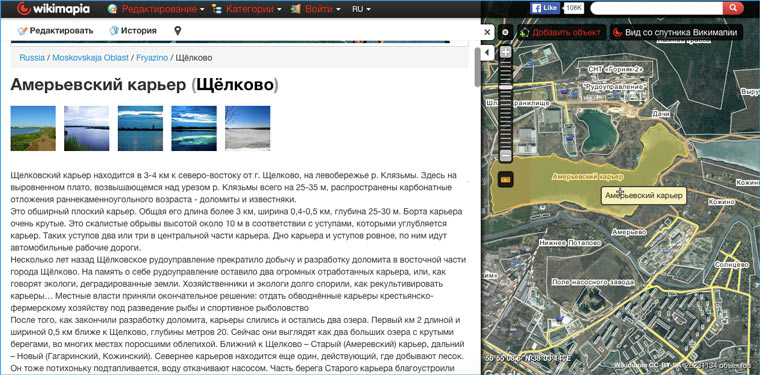Viewport: 760px width, 375px height.
Task: Click the Амерьево map label
Action: [629, 232]
